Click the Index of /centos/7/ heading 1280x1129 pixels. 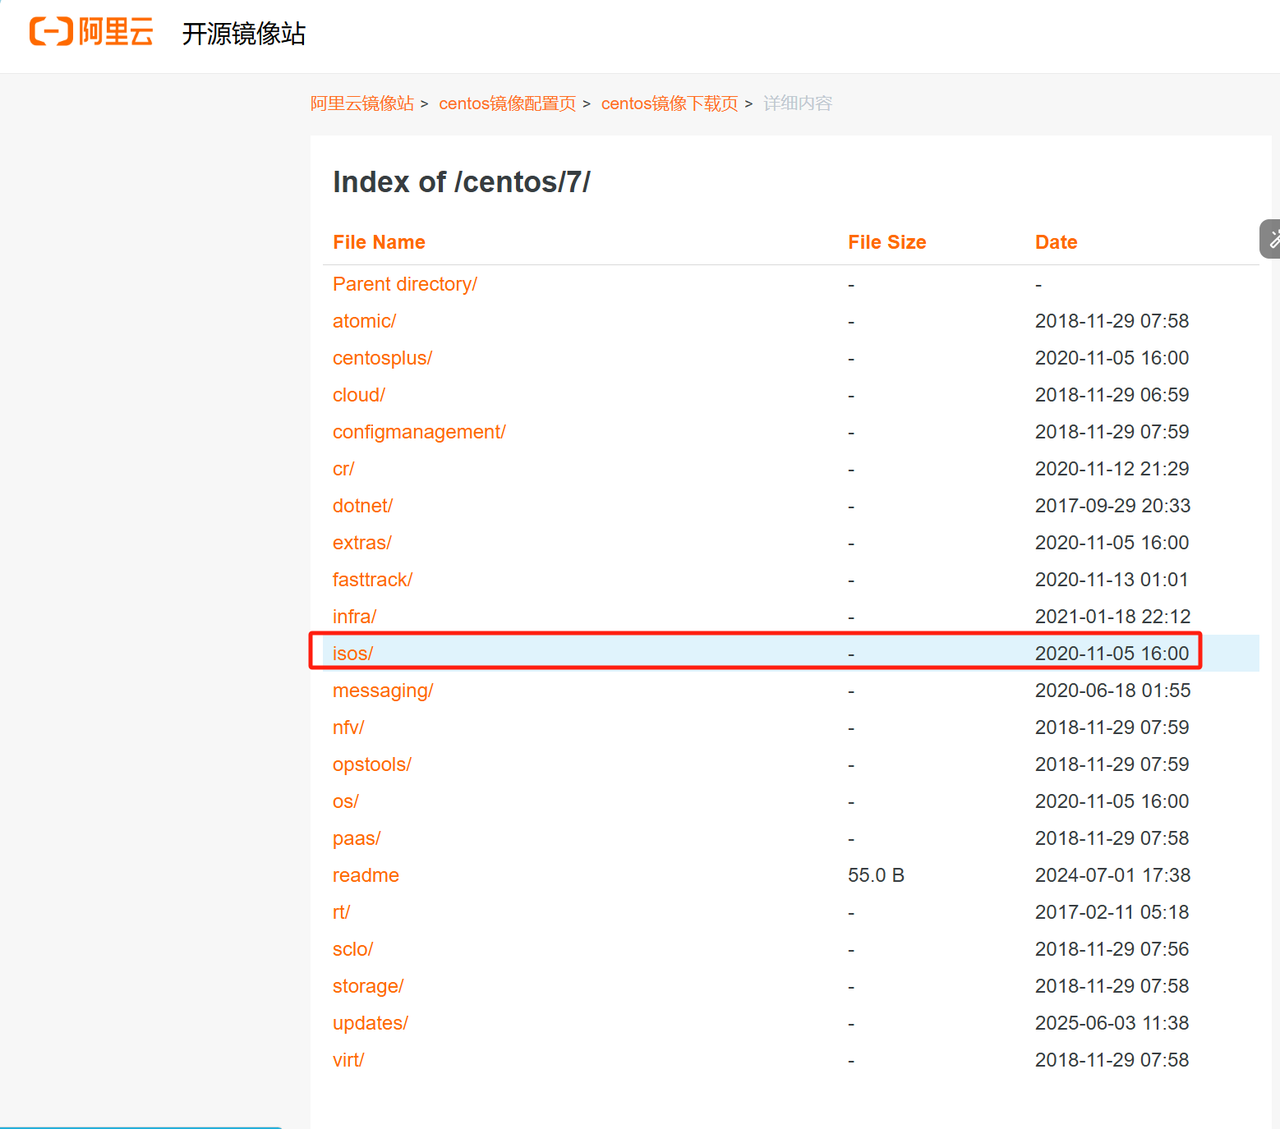(x=462, y=182)
